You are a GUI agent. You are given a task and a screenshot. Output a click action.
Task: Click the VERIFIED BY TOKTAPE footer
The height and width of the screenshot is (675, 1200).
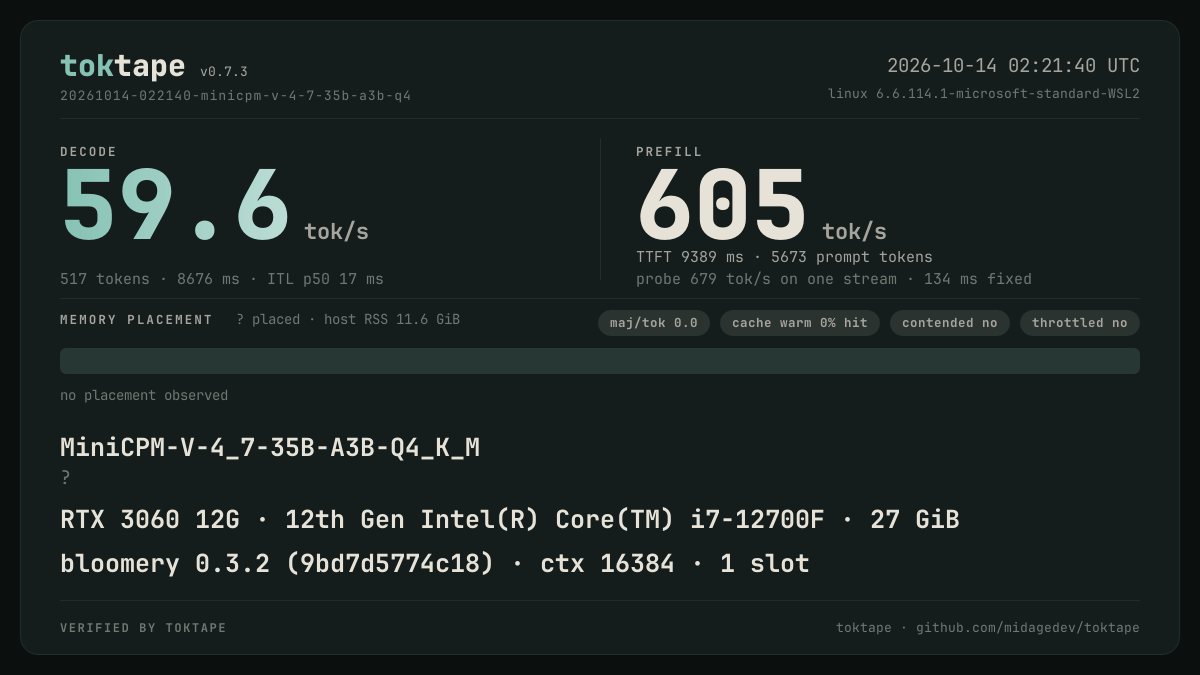(143, 628)
